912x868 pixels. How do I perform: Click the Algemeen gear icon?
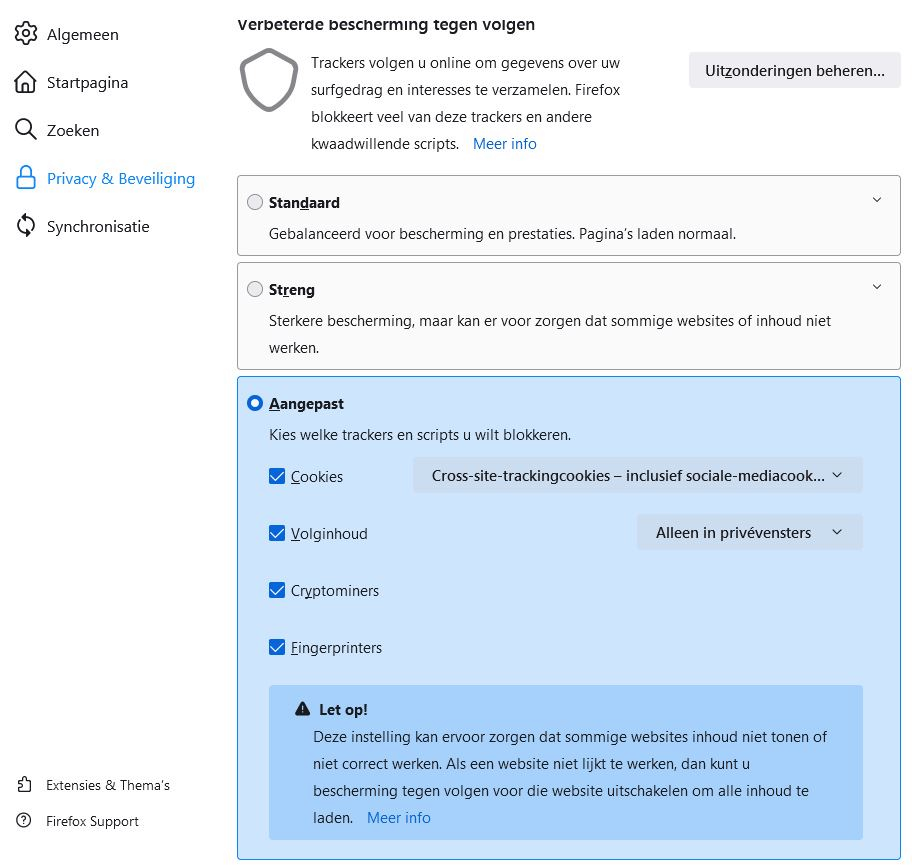(x=26, y=34)
